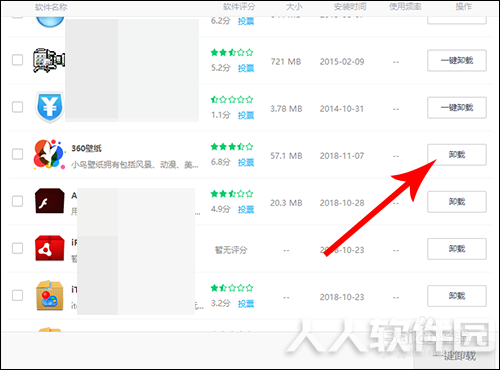Click the star rating above 3.2分

pyautogui.click(x=232, y=288)
